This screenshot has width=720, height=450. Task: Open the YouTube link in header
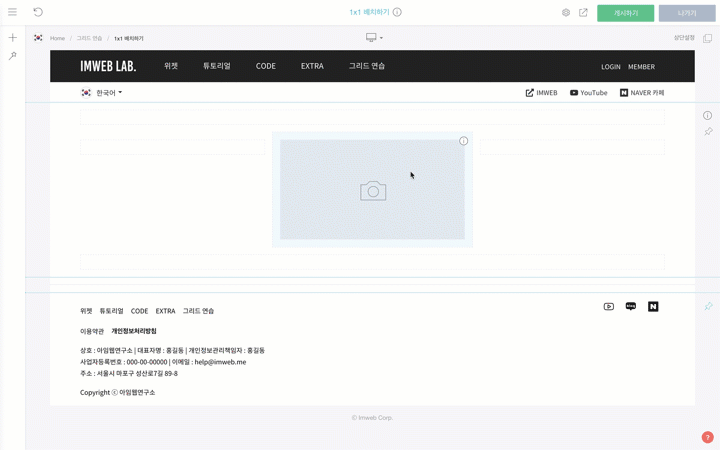coord(589,93)
